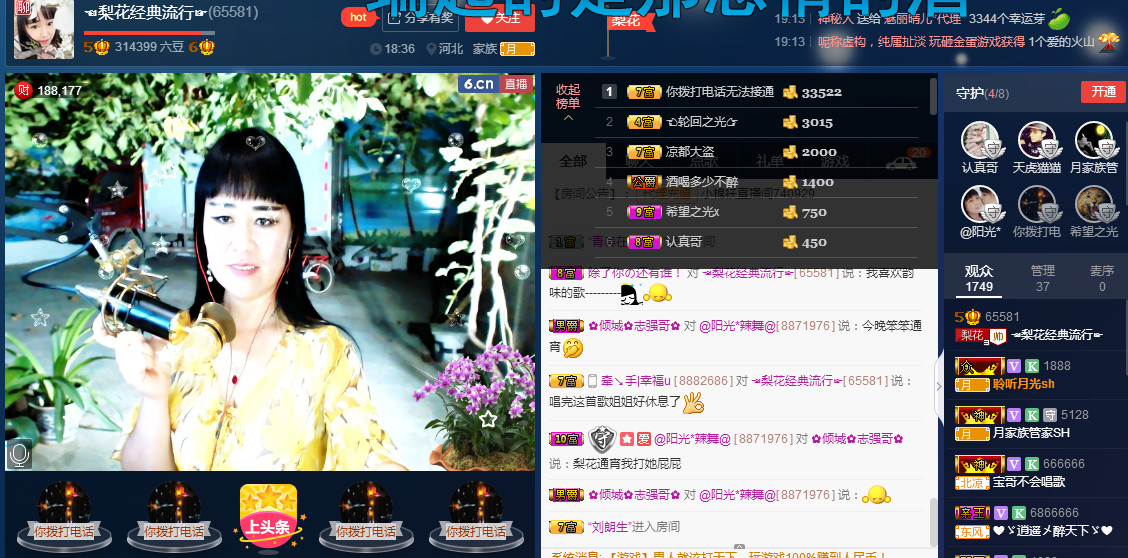
Task: Click the OK hand emoji in chat
Action: coord(693,403)
